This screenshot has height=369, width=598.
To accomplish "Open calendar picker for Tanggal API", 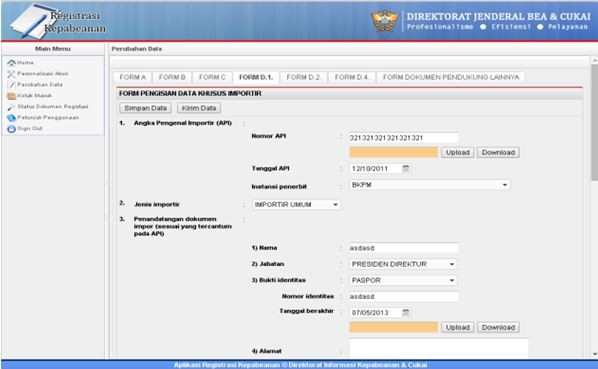I will pyautogui.click(x=406, y=168).
